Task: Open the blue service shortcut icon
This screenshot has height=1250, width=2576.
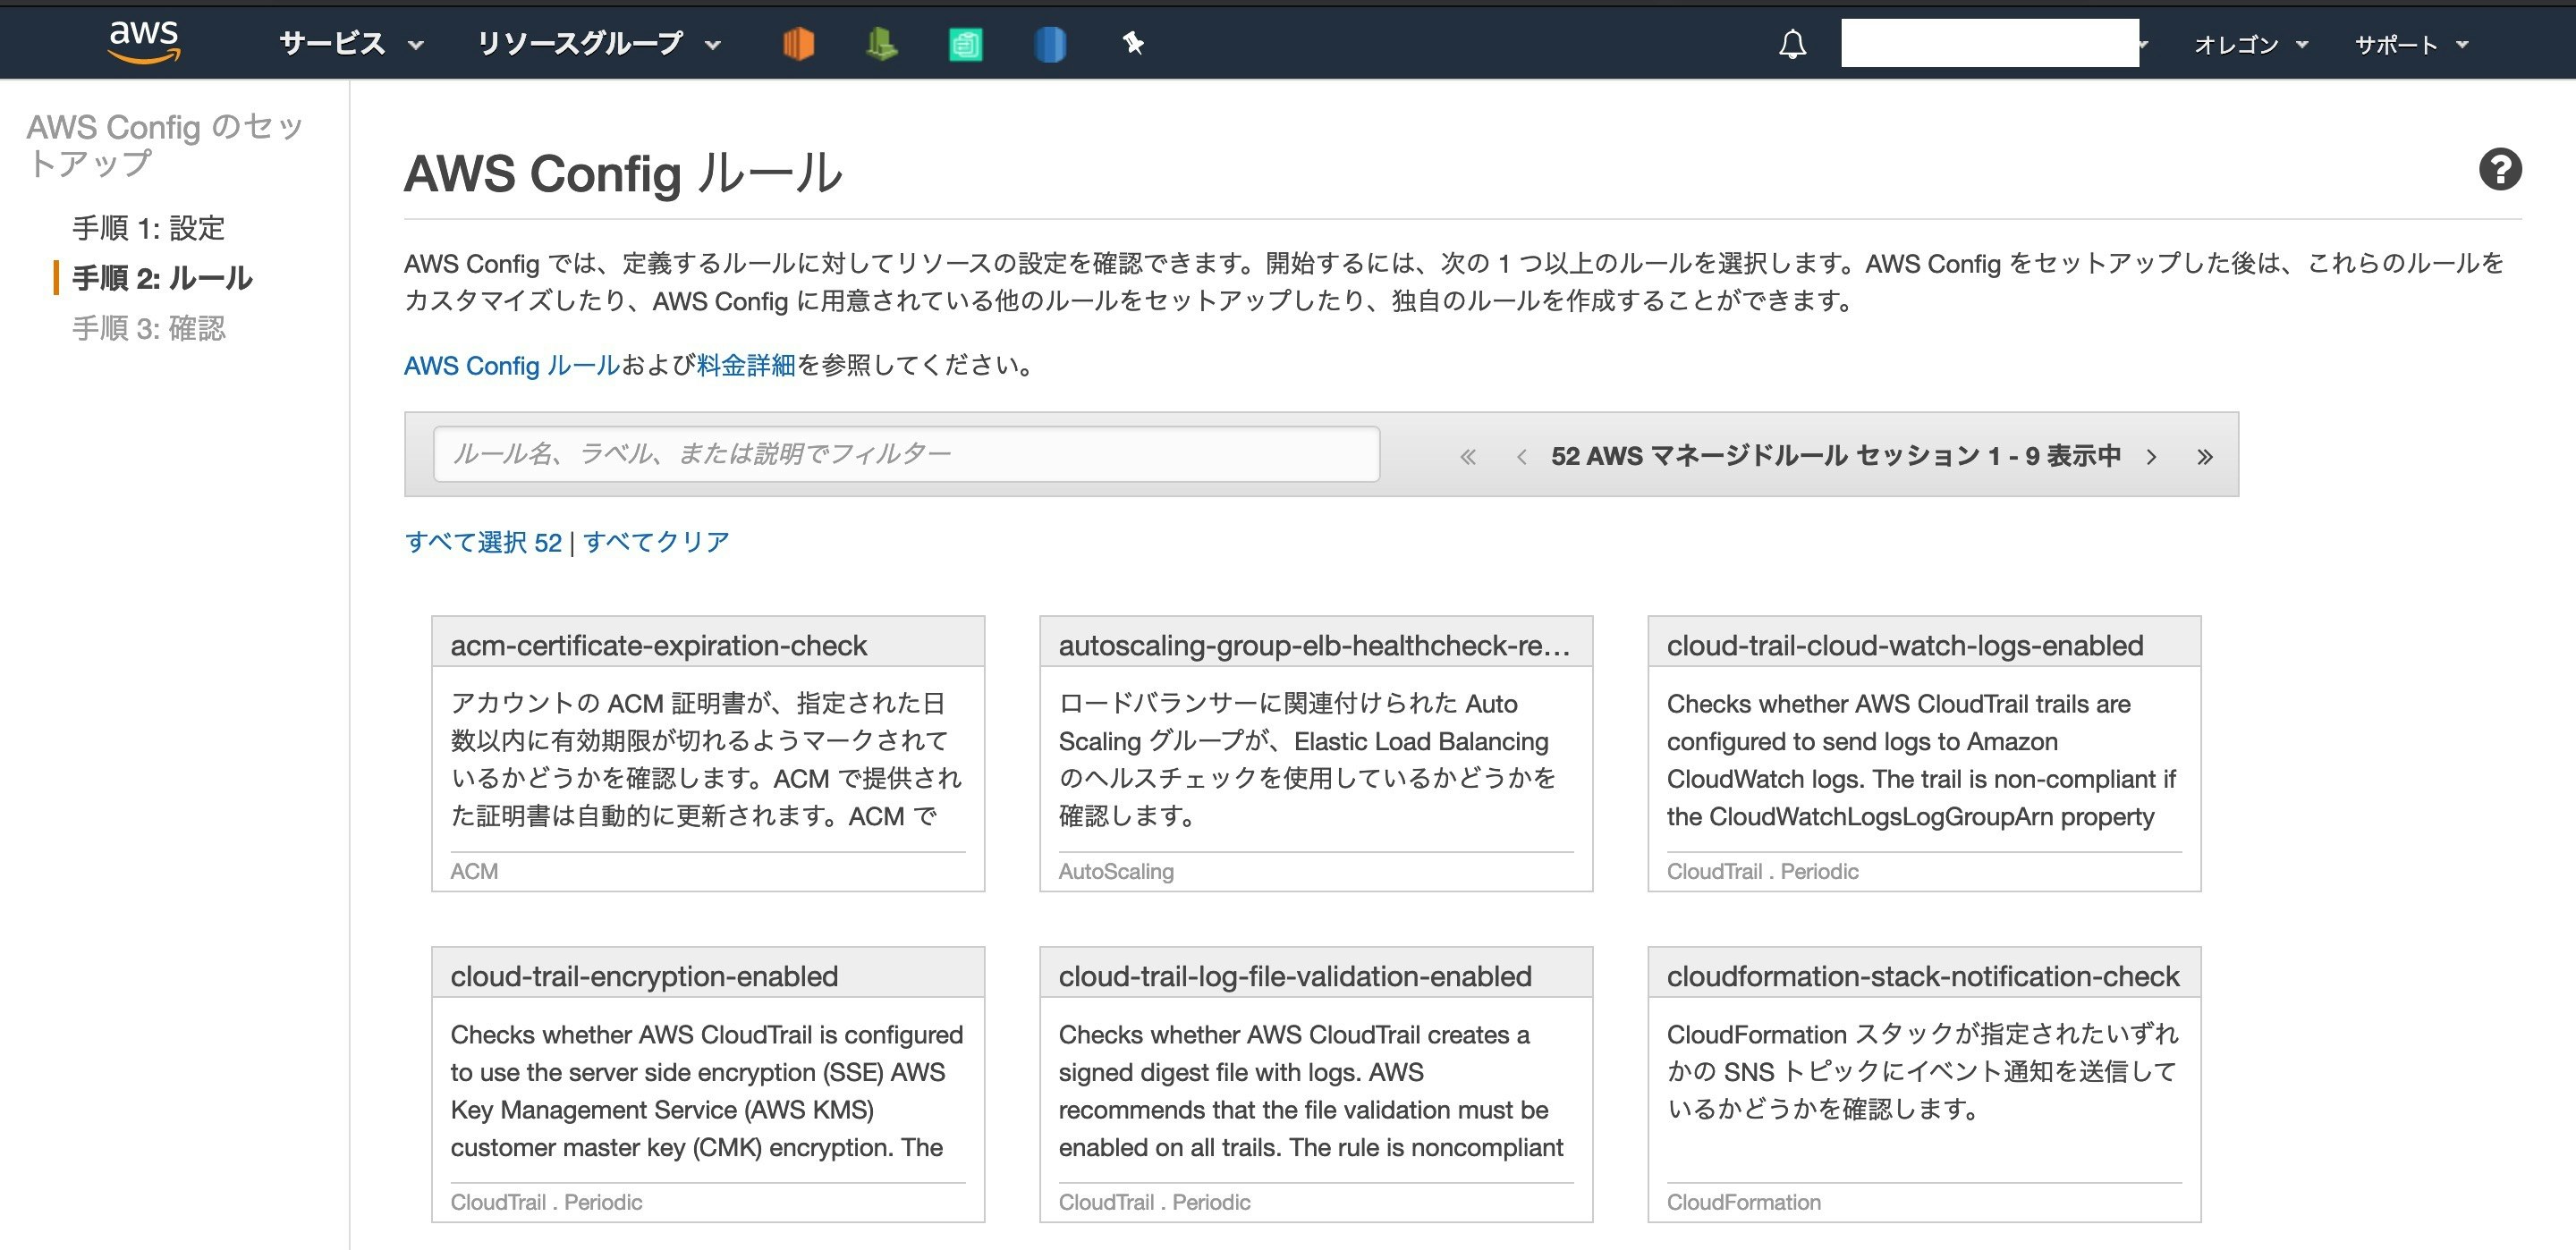Action: click(1049, 44)
